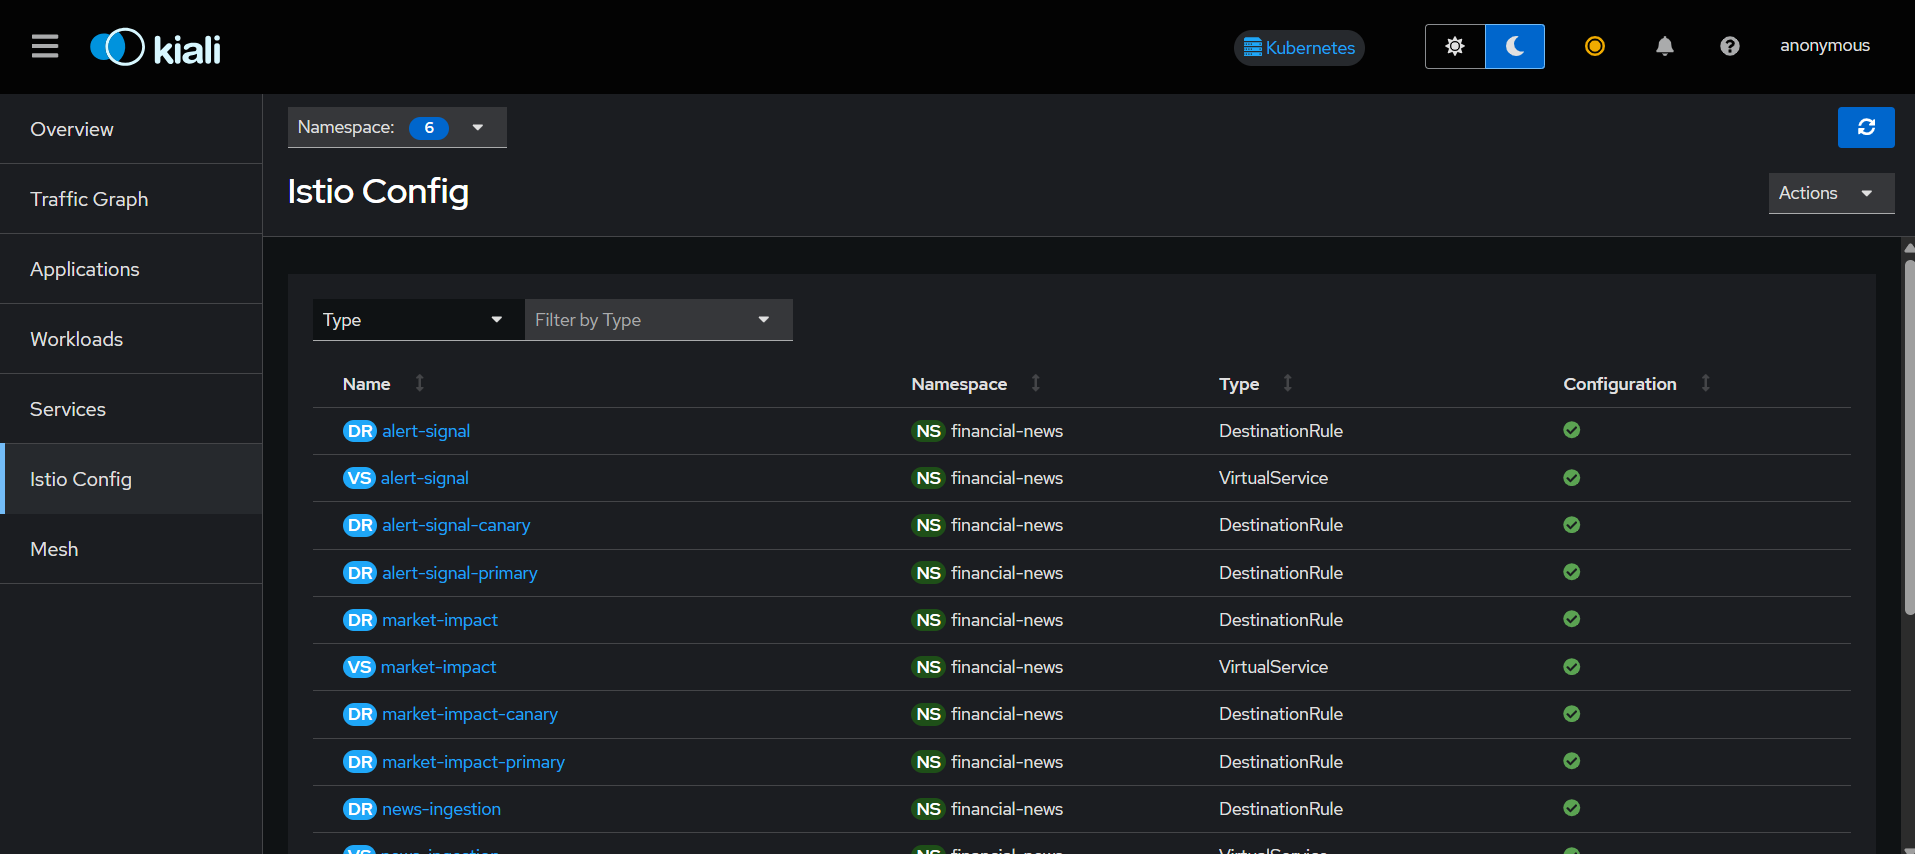Open the Type filter category dropdown
Screen dimensions: 1915x854
[x=418, y=320]
